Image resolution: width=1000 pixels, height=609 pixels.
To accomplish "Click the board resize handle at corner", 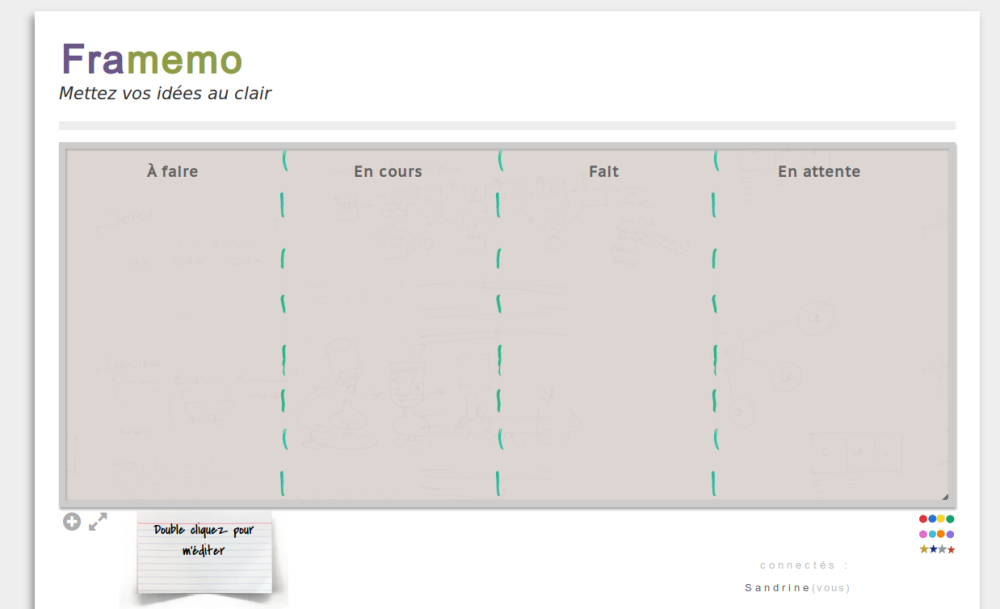I will coord(945,496).
